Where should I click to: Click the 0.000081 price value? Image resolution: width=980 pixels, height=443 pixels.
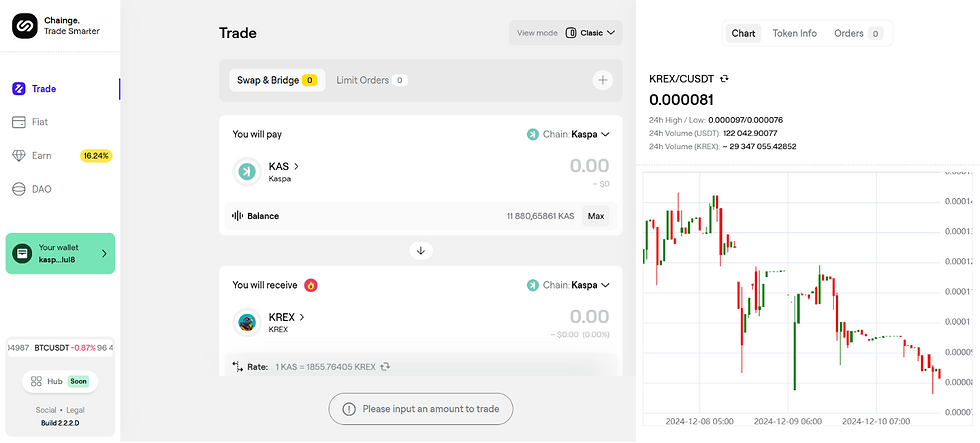(x=682, y=99)
